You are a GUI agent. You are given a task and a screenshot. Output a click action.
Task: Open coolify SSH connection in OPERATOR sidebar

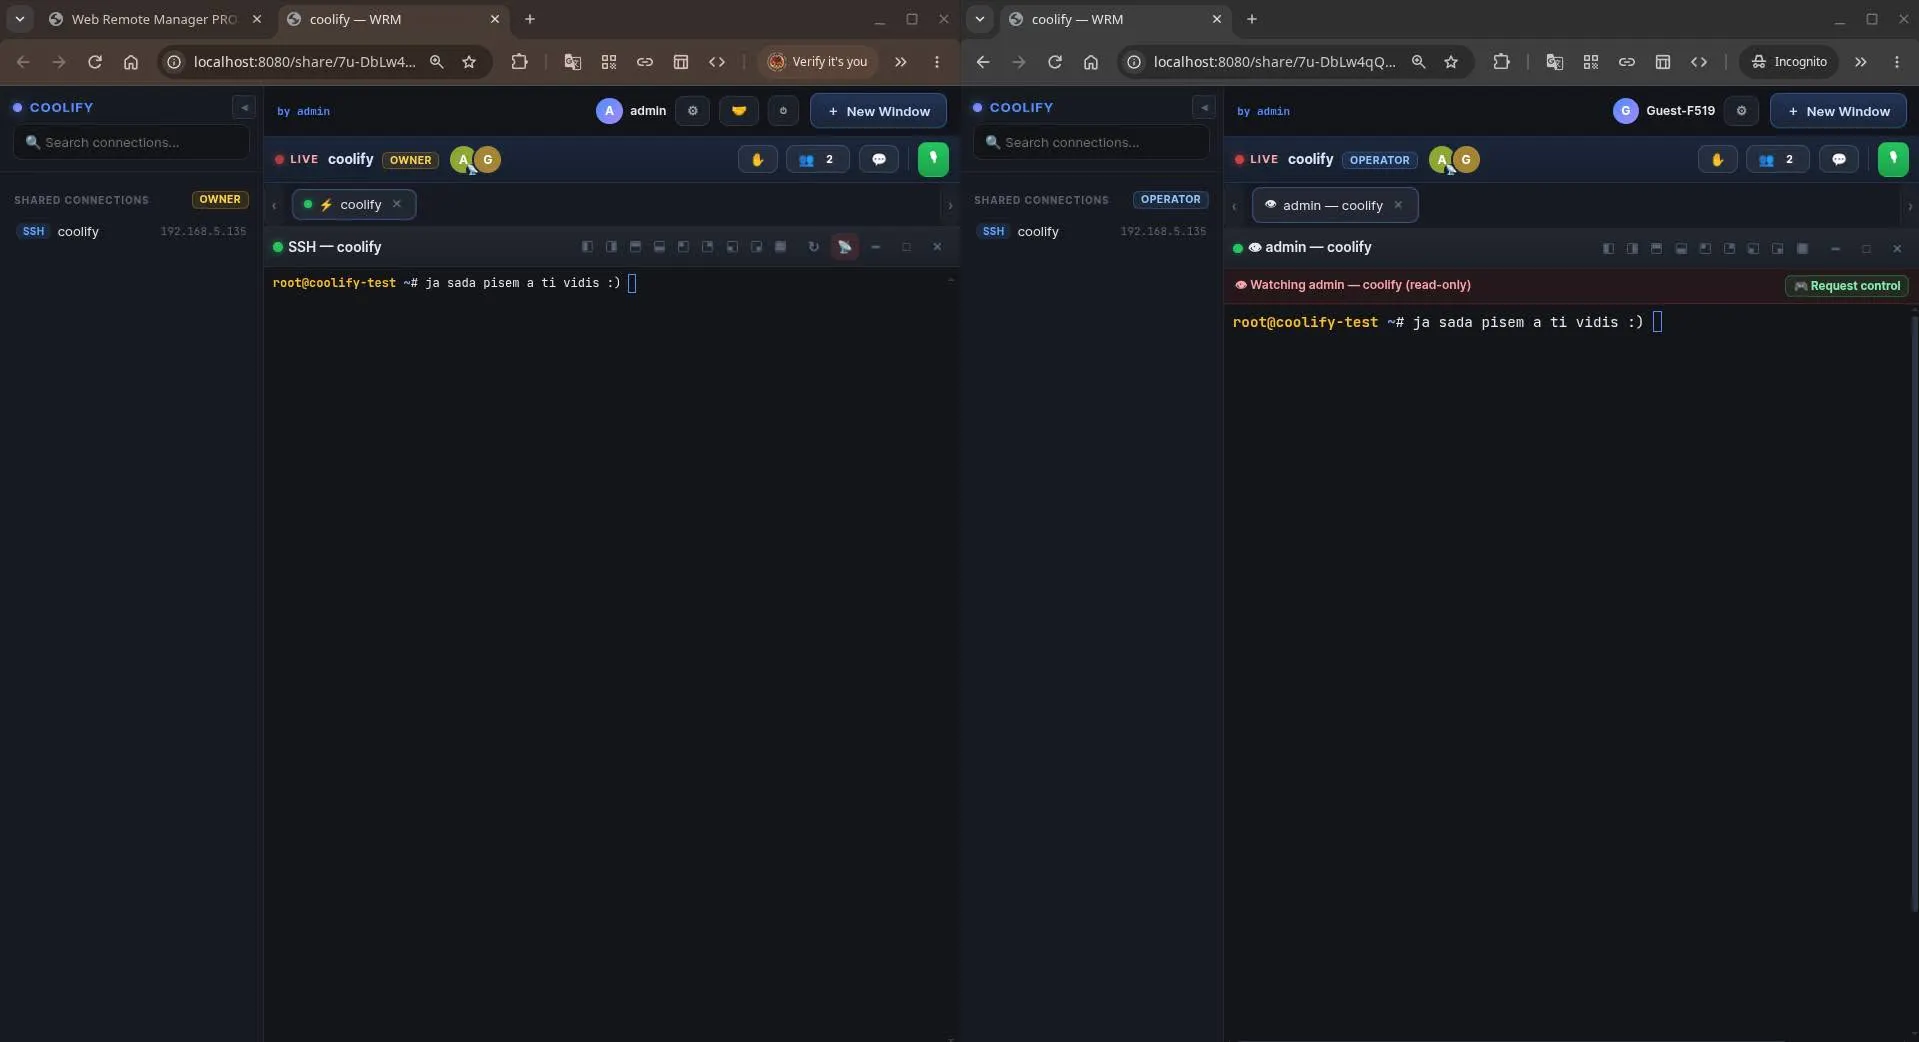pyautogui.click(x=1090, y=231)
